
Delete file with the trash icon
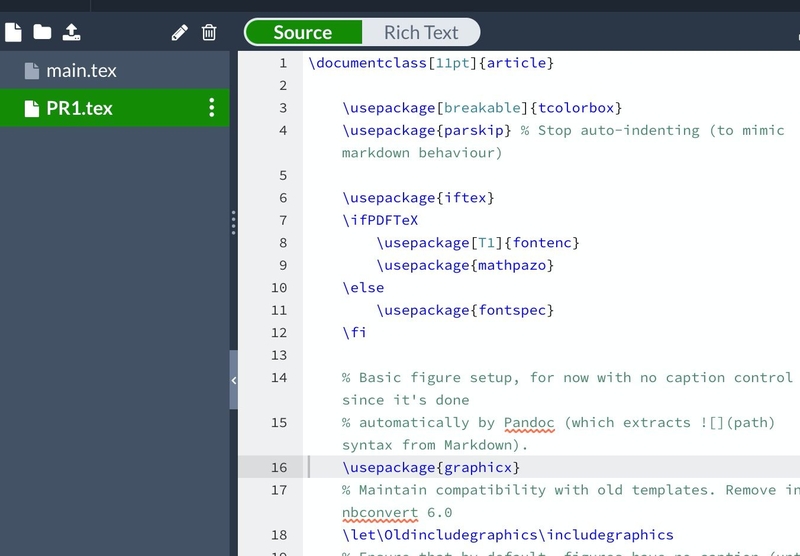coord(209,33)
